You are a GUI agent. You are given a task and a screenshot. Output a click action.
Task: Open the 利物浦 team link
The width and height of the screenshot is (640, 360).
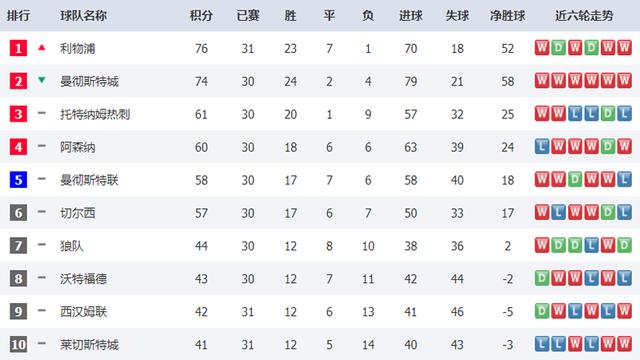click(78, 49)
